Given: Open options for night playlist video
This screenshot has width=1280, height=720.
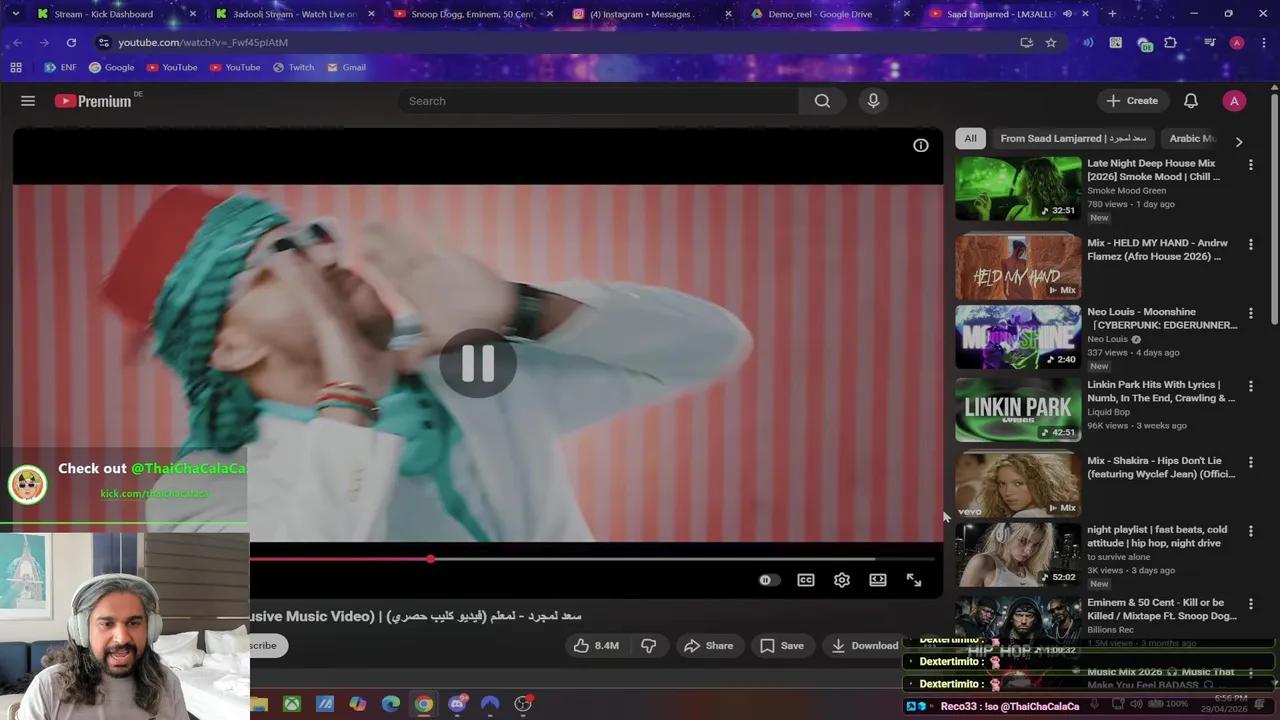Looking at the screenshot, I should point(1250,531).
